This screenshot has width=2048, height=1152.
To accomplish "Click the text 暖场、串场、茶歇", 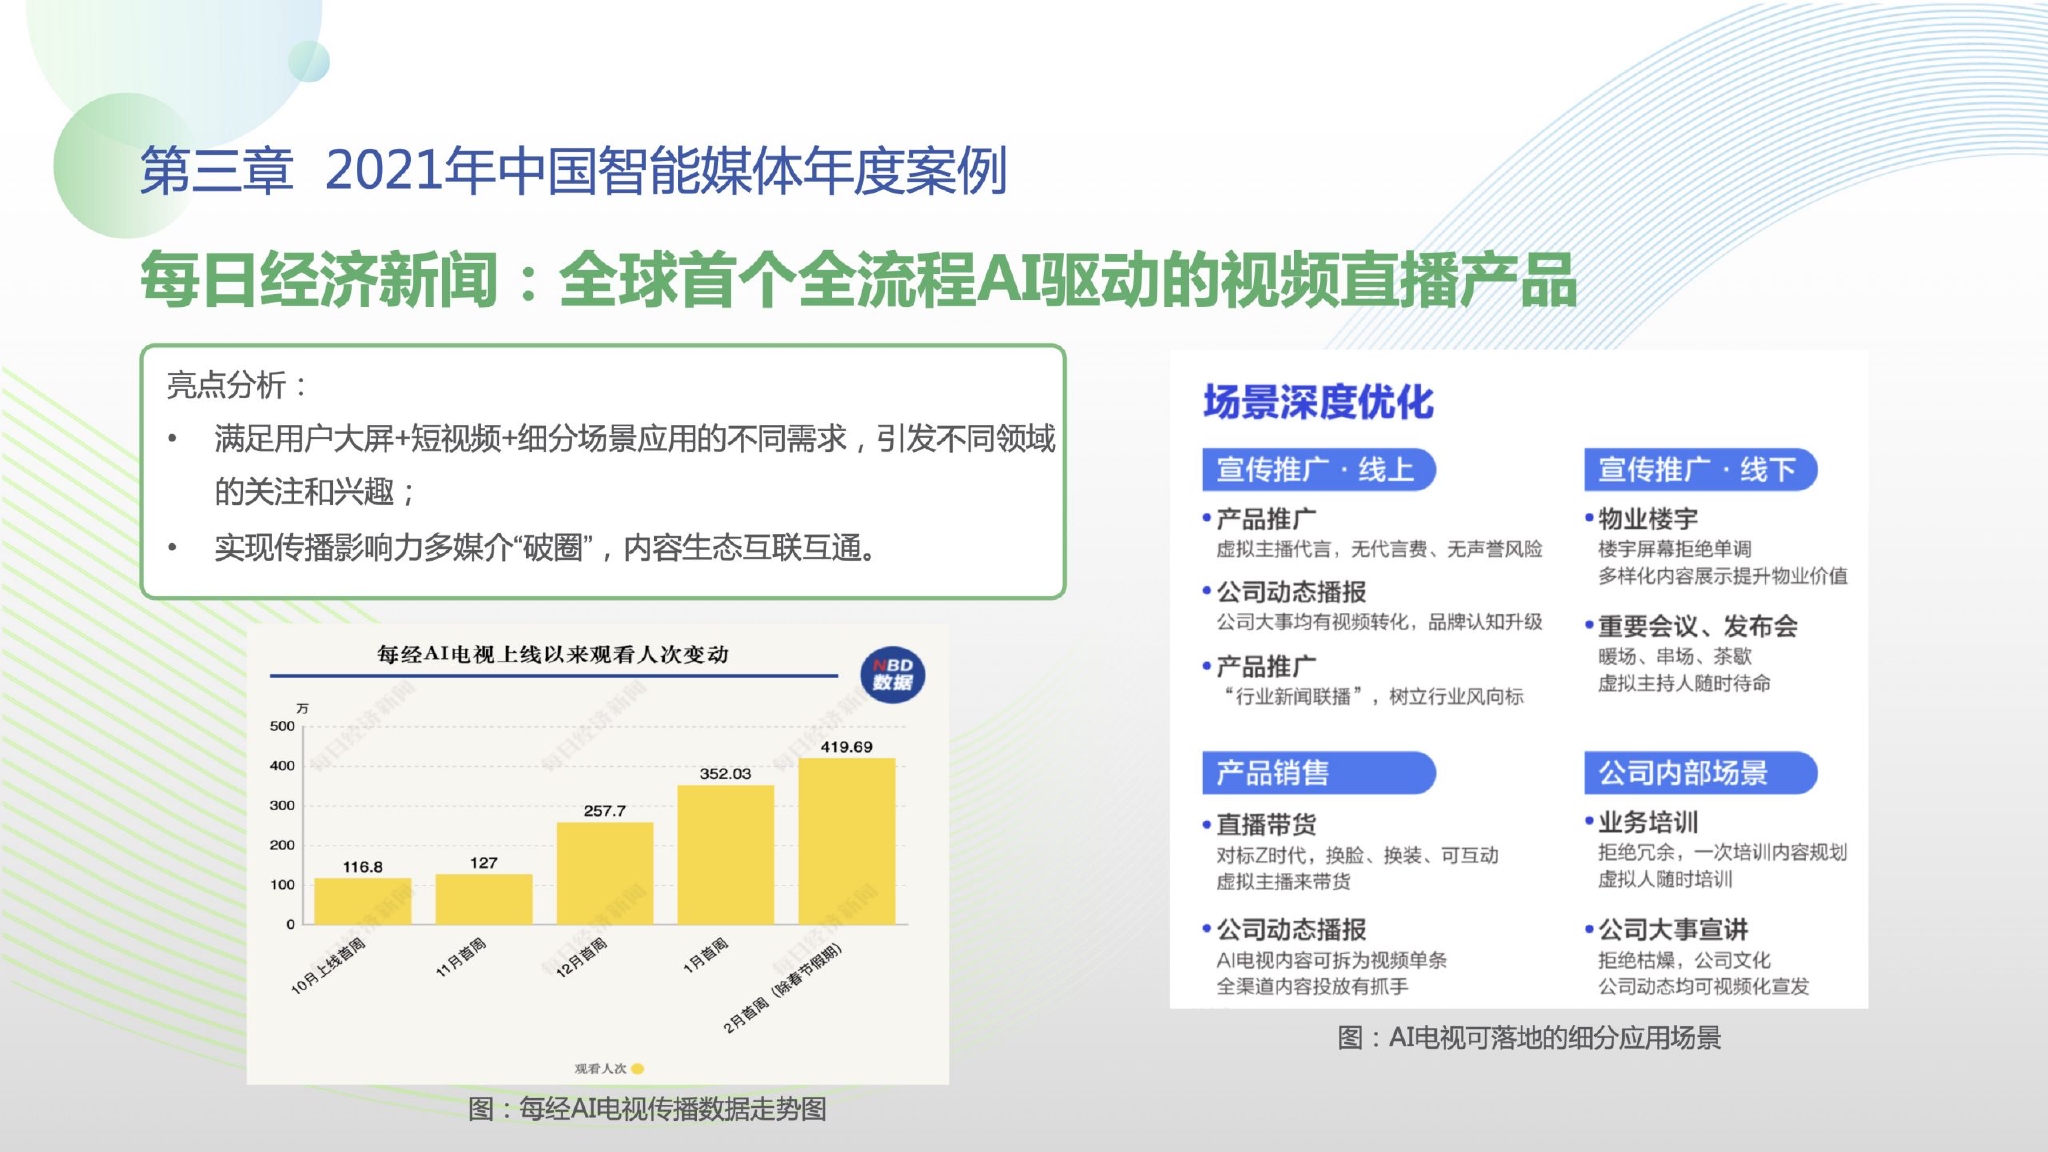I will pyautogui.click(x=1675, y=656).
